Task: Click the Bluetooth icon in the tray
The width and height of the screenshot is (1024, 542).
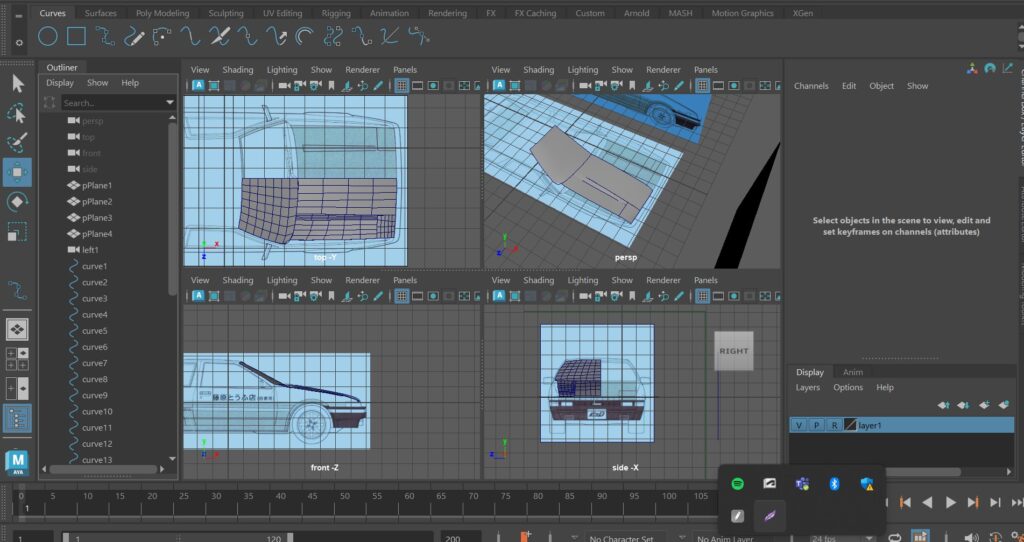Action: [x=833, y=484]
